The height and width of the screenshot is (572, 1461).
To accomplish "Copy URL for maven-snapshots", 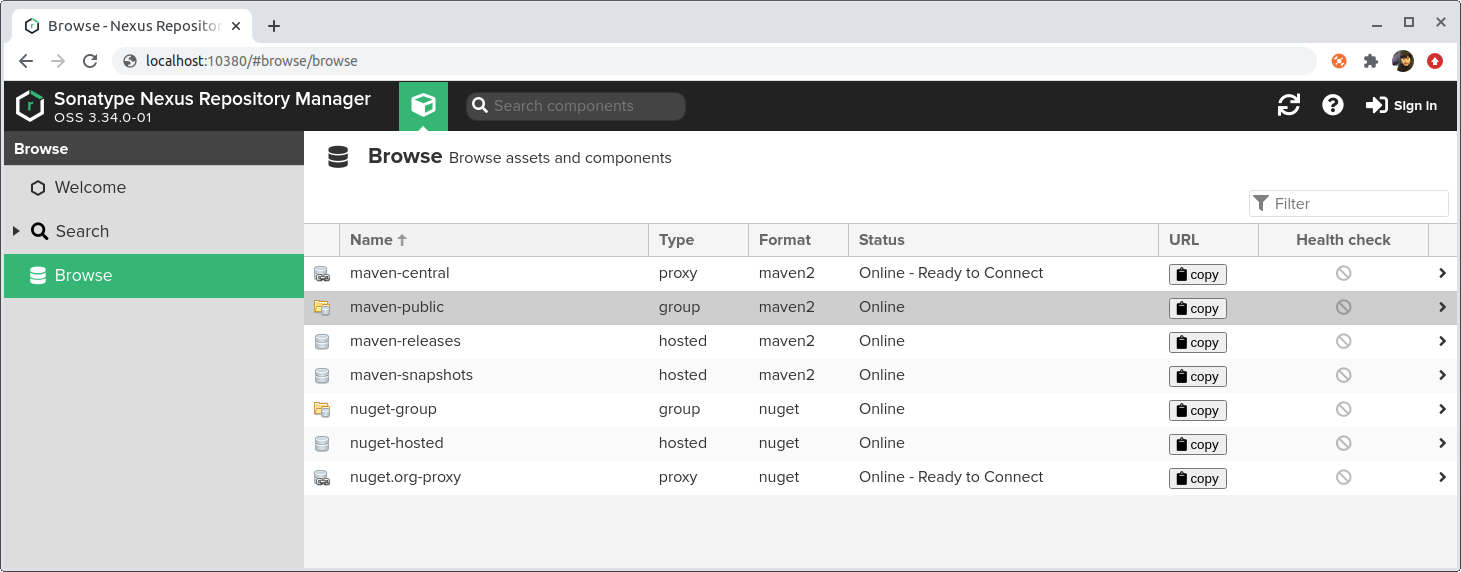I will pos(1197,376).
